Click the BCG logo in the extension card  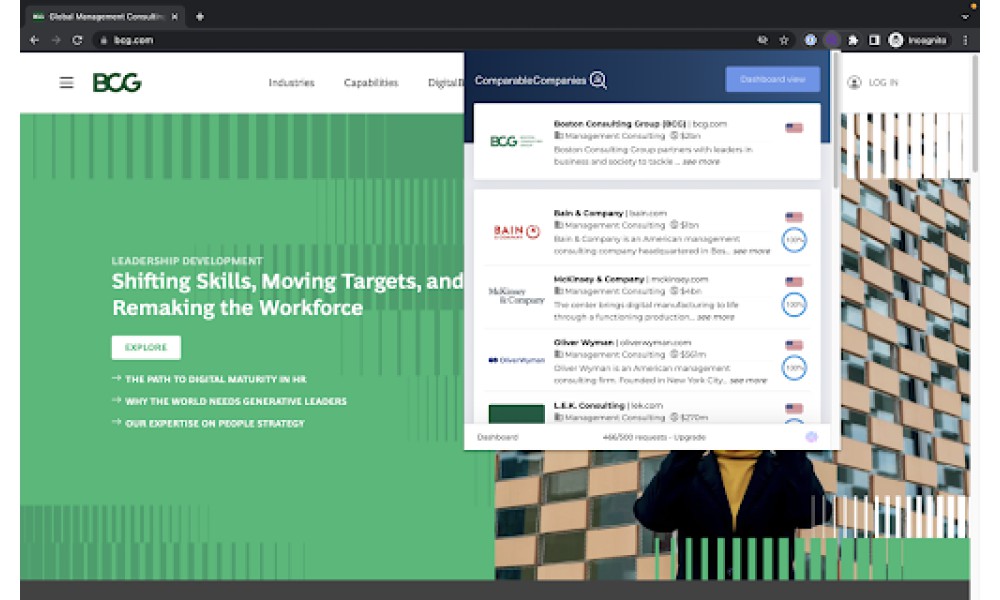coord(515,141)
